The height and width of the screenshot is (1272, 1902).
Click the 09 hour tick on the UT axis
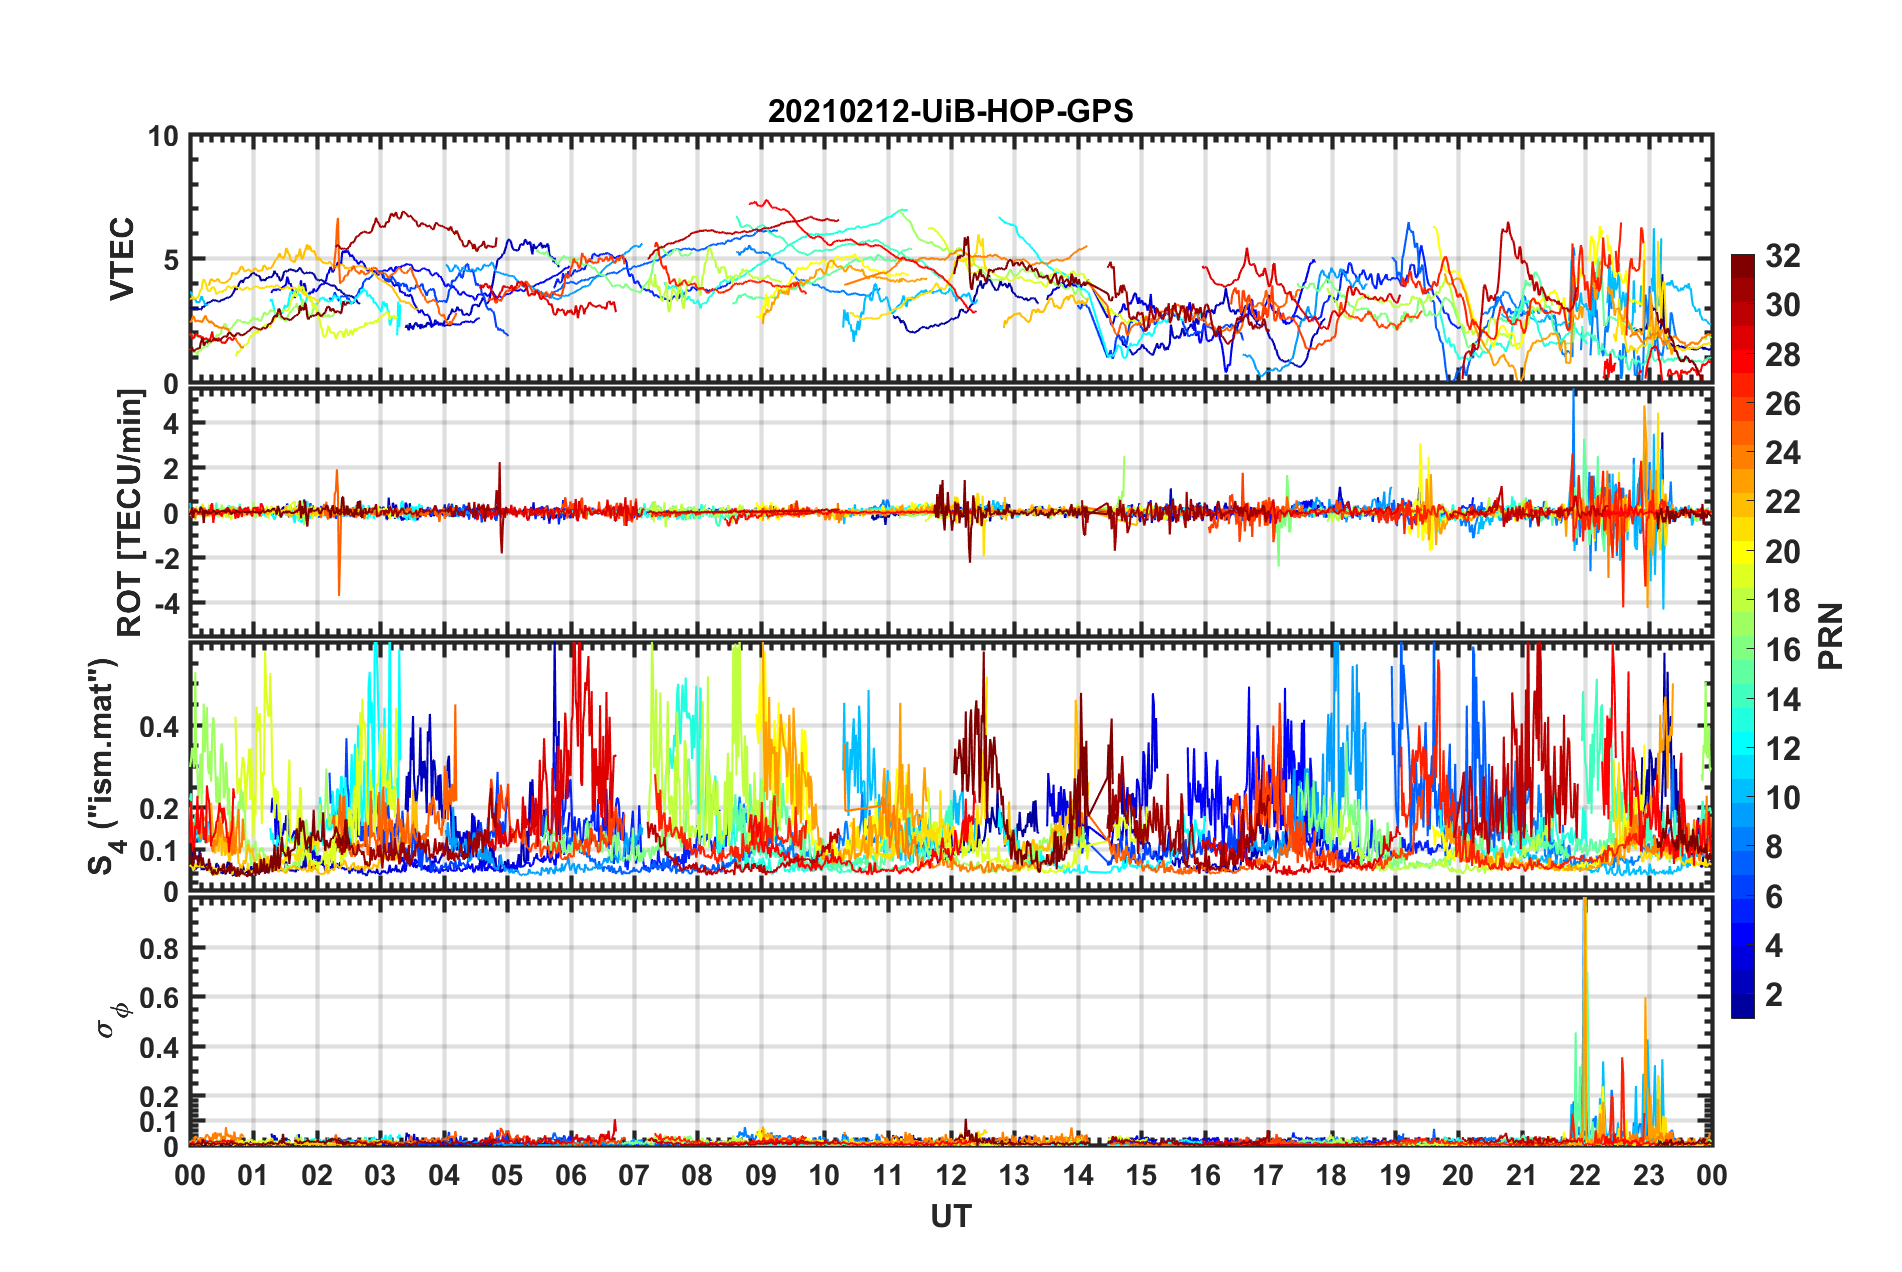761,1175
